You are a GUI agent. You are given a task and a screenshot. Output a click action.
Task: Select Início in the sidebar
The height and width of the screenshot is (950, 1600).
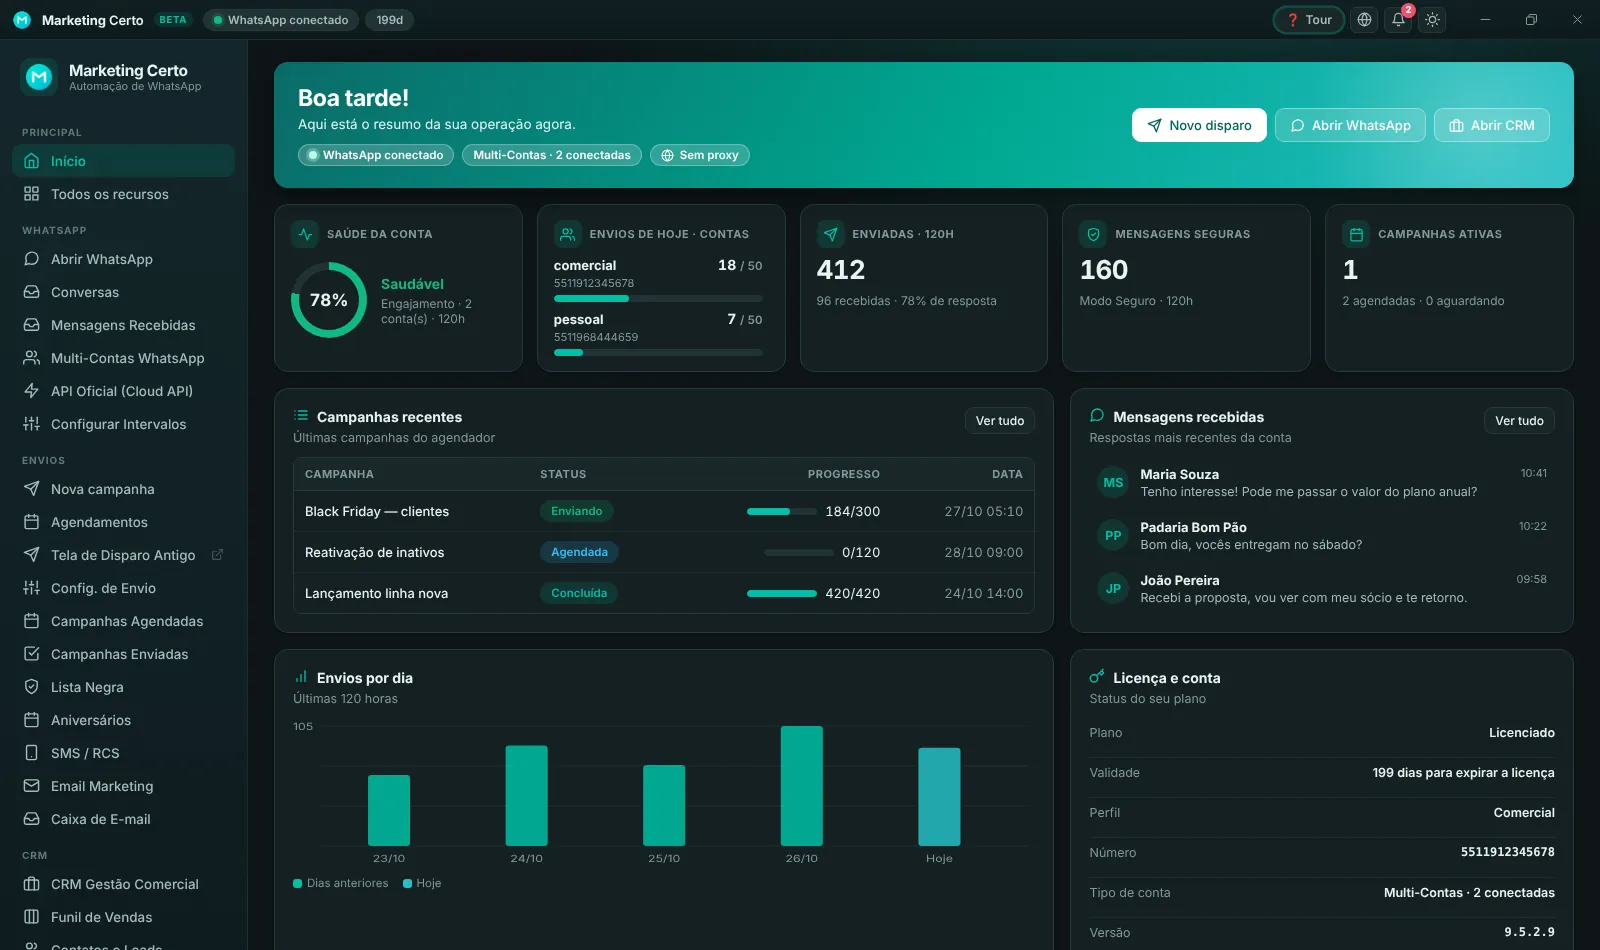[123, 161]
